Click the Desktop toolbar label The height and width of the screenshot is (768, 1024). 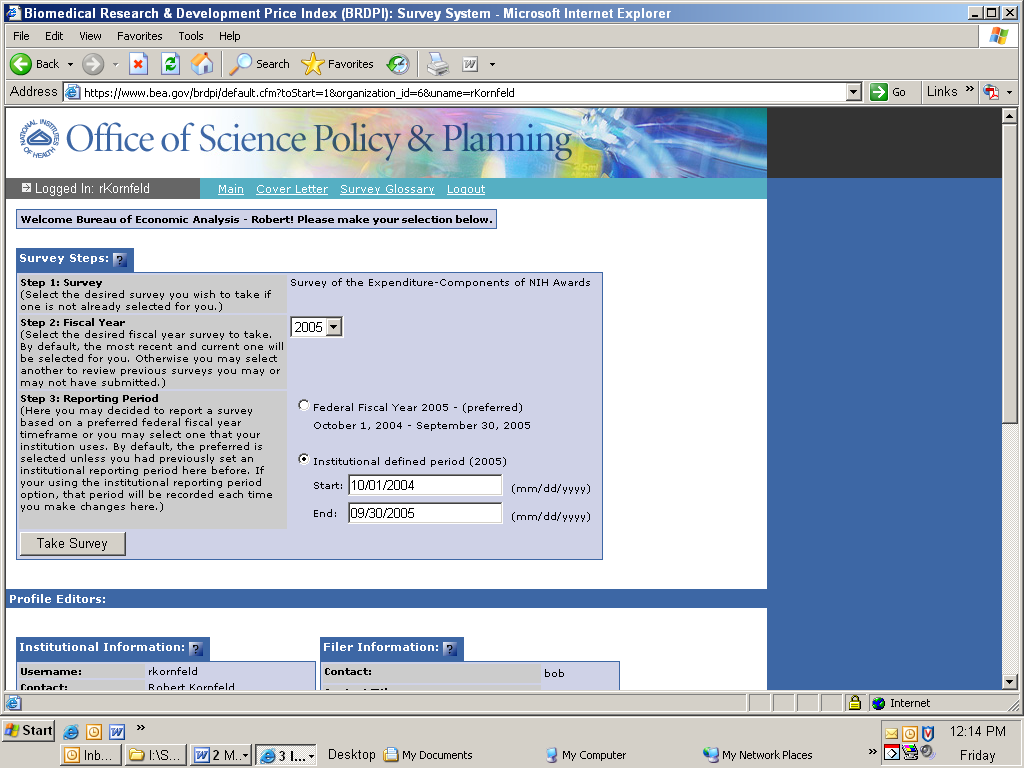[x=351, y=754]
